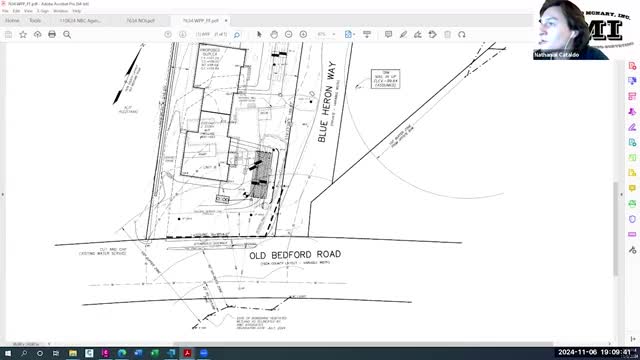Open the E-Sign menu
The height and width of the screenshot is (360, 640).
coord(42,11)
